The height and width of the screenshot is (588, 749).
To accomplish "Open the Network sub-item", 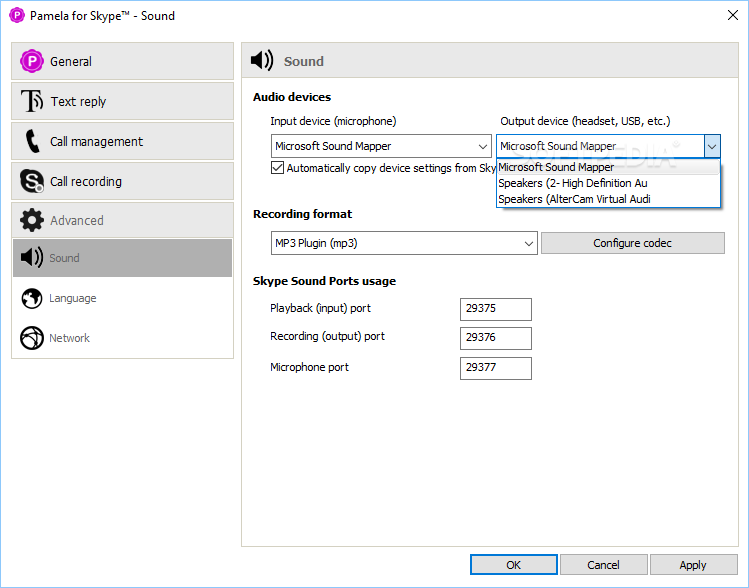I will [x=123, y=338].
